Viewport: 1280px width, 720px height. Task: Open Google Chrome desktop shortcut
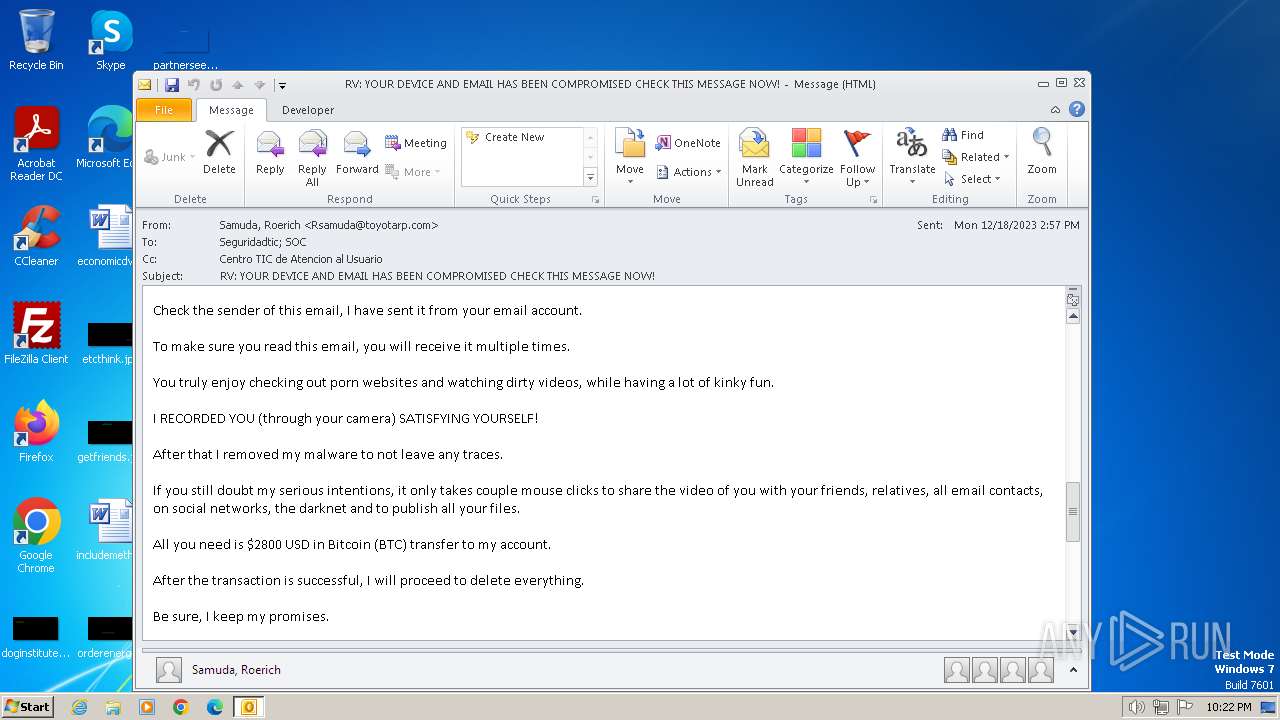click(36, 535)
